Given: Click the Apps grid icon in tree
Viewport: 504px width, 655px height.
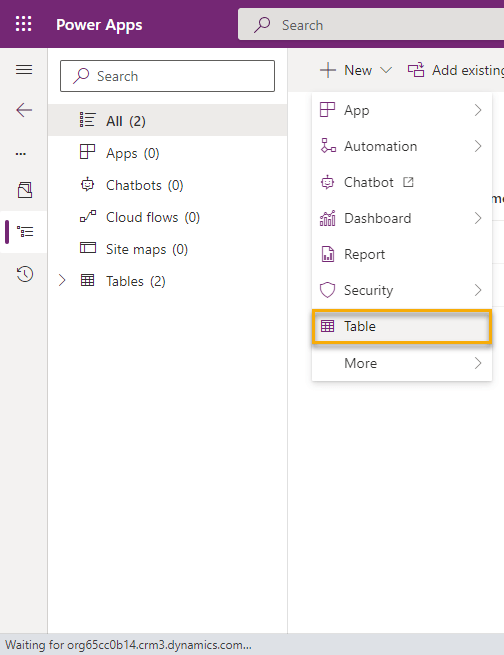Looking at the screenshot, I should pos(88,152).
